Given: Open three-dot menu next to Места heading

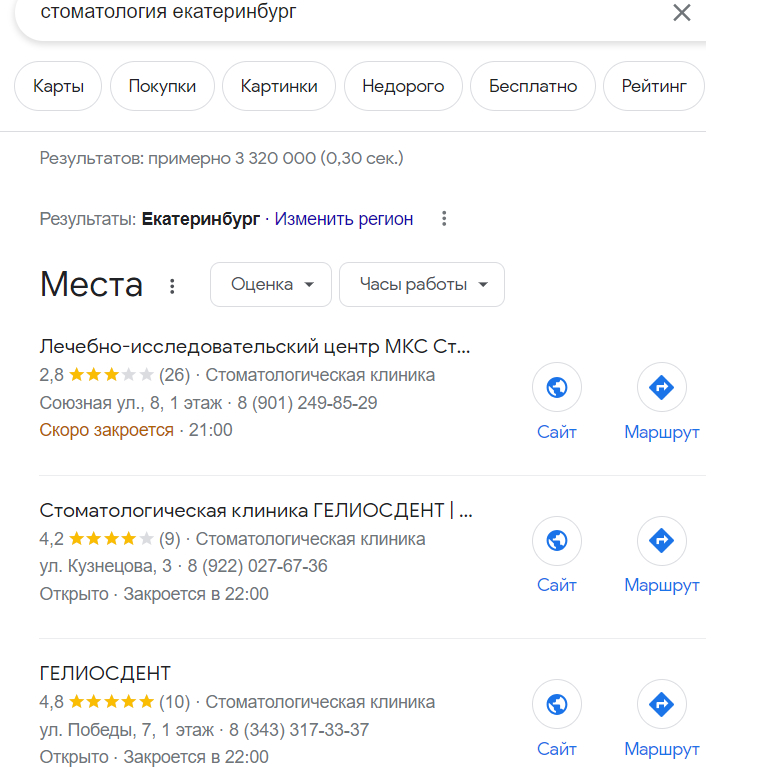Looking at the screenshot, I should [172, 286].
